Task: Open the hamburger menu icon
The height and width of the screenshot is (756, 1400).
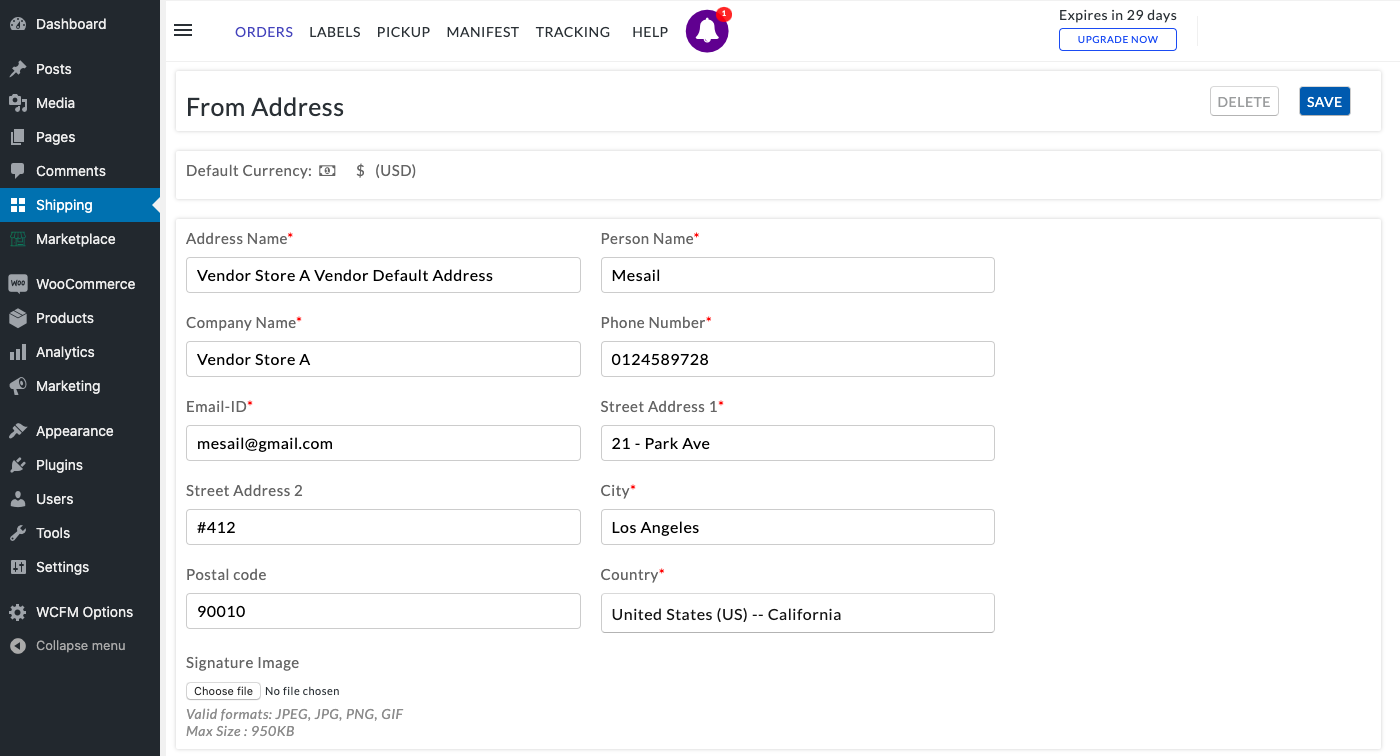Action: tap(183, 30)
